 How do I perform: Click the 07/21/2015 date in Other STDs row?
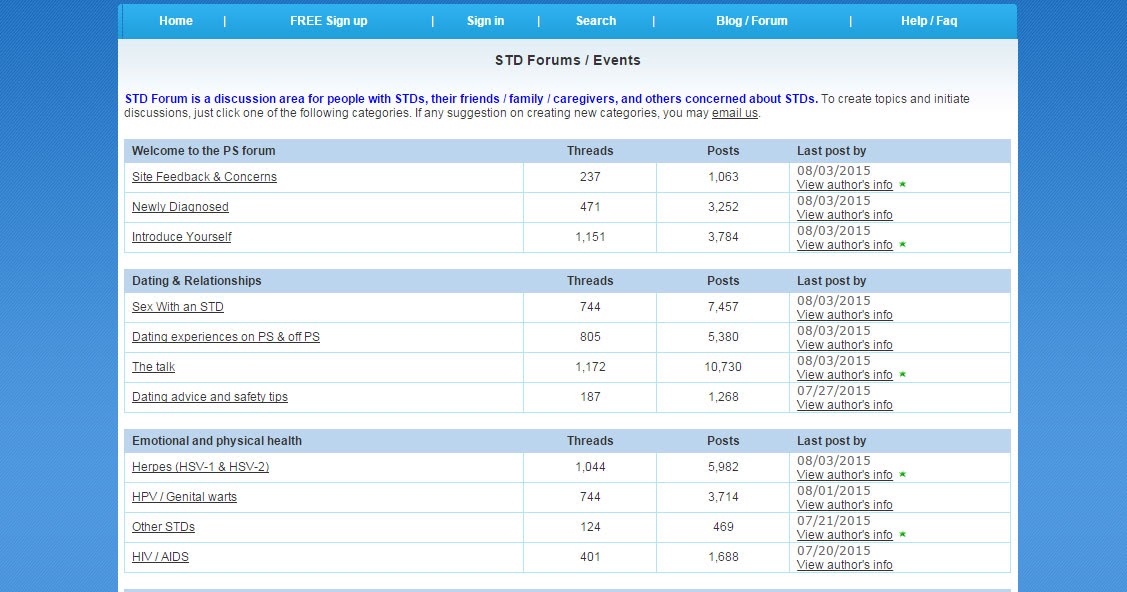tap(834, 521)
